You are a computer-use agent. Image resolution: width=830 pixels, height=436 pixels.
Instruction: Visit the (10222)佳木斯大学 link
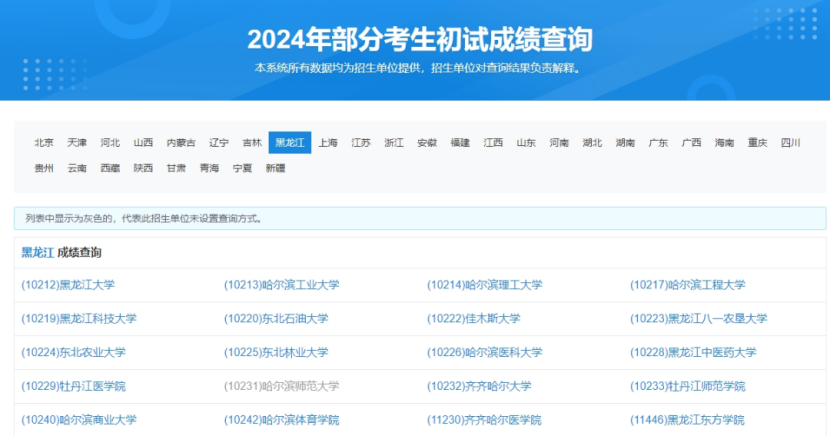tap(474, 319)
